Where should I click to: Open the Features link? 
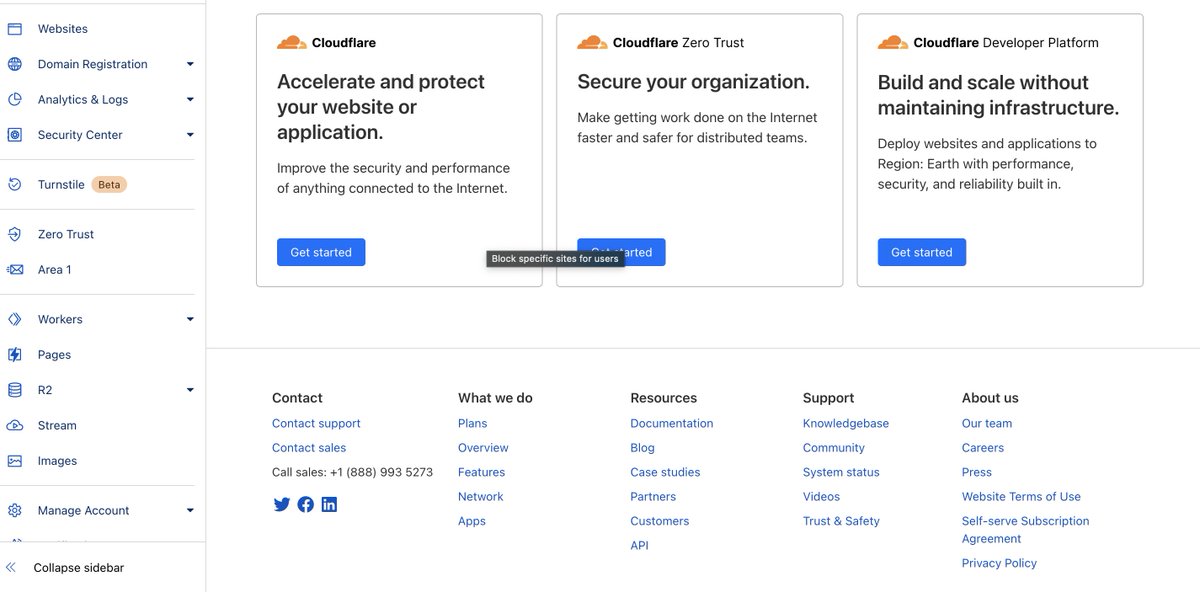coord(482,472)
